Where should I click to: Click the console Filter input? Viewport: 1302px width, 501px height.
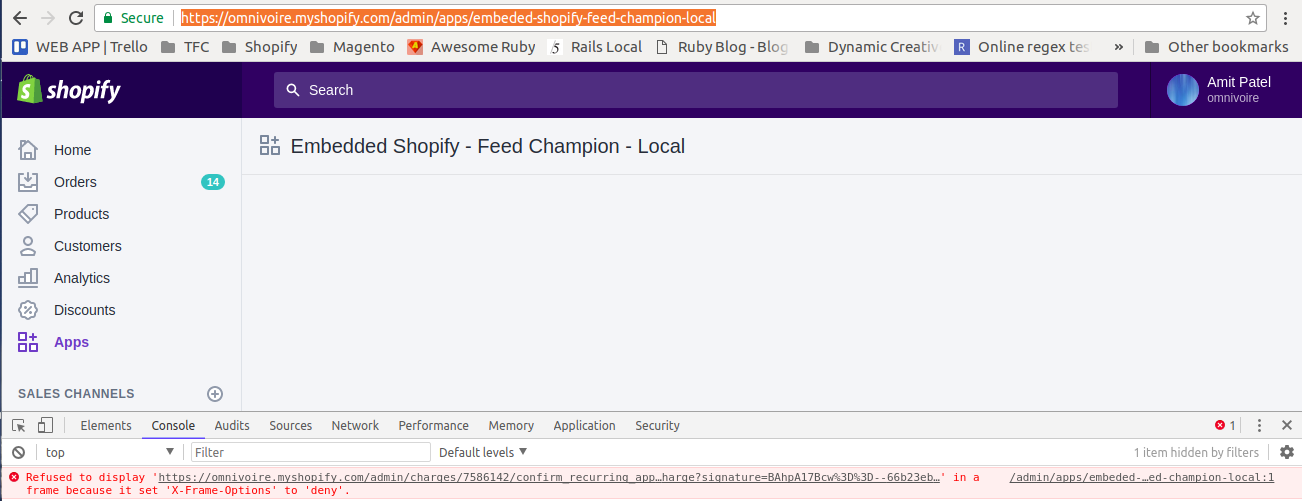click(x=311, y=452)
